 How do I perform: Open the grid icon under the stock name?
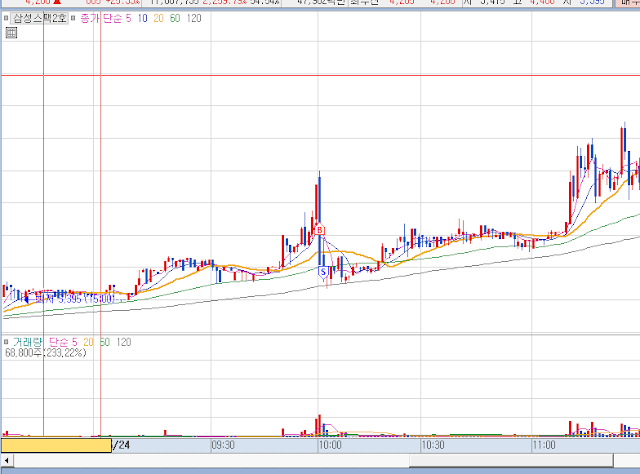pos(11,33)
